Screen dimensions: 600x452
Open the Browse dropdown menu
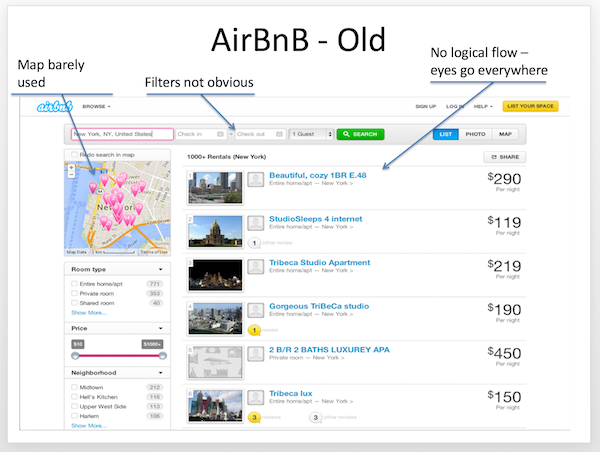pos(96,106)
